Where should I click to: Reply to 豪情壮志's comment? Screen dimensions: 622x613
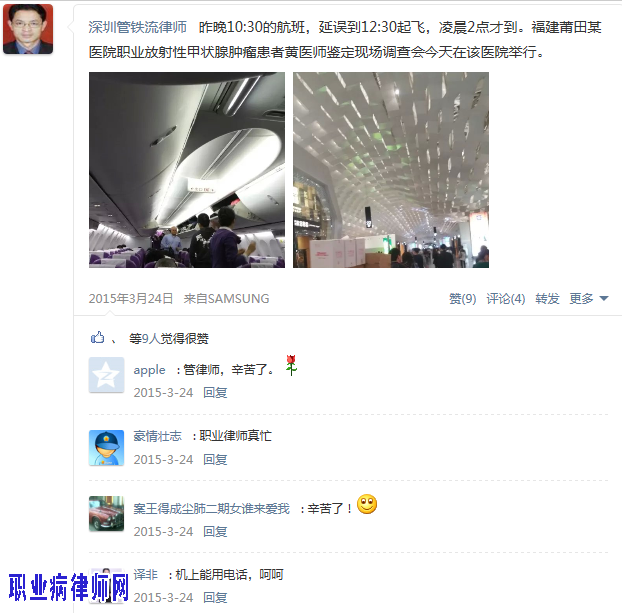click(x=215, y=459)
